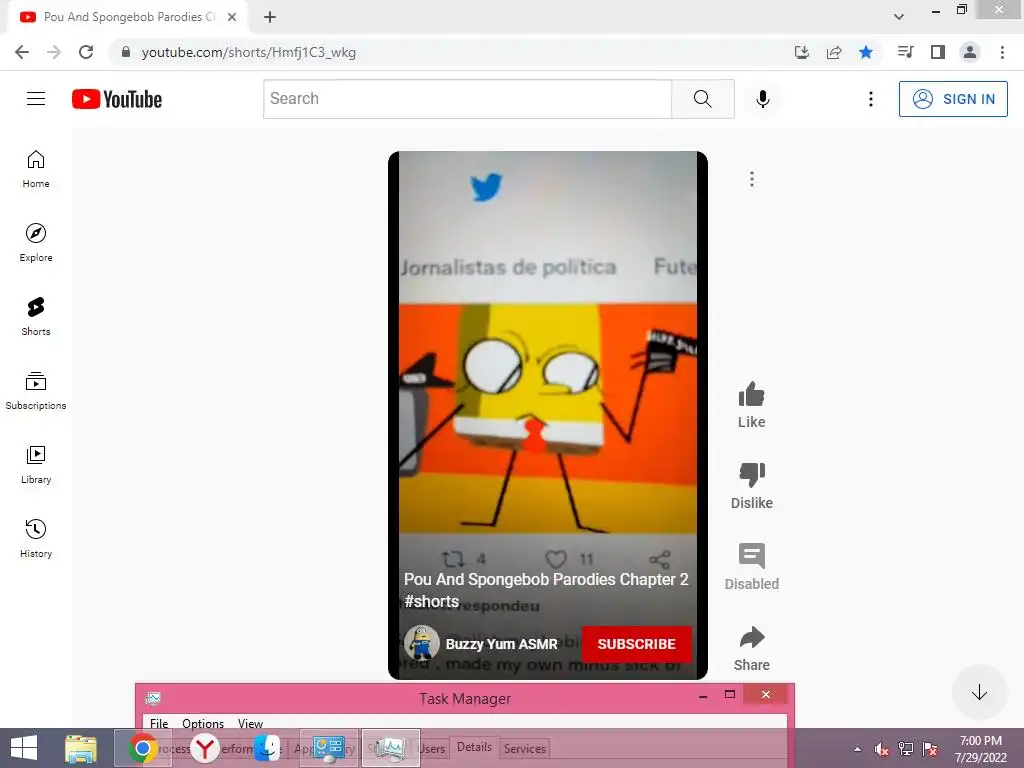Open Subscriptions in the sidebar
Screen dimensions: 1024x768
[36, 391]
